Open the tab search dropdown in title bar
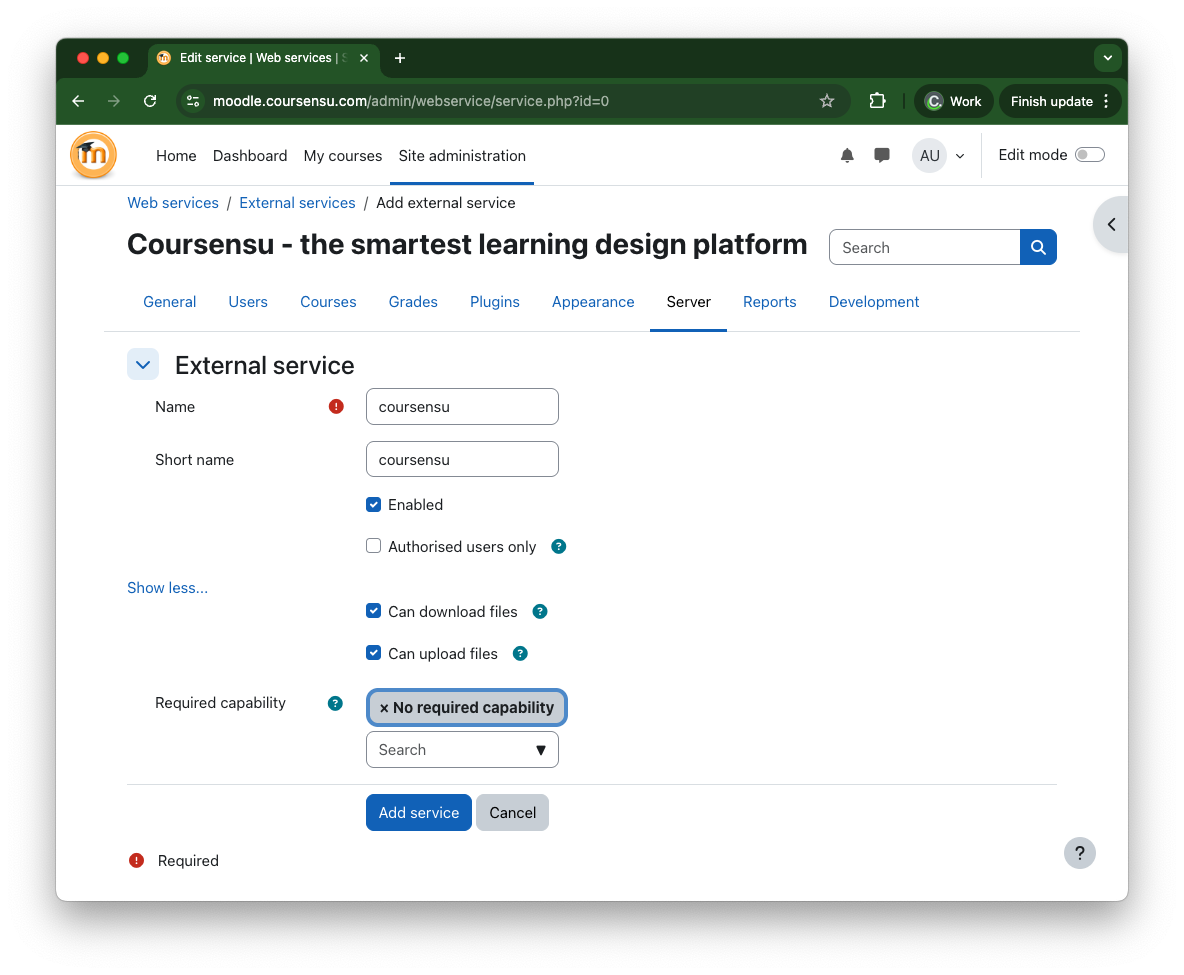This screenshot has width=1184, height=975. click(x=1108, y=58)
